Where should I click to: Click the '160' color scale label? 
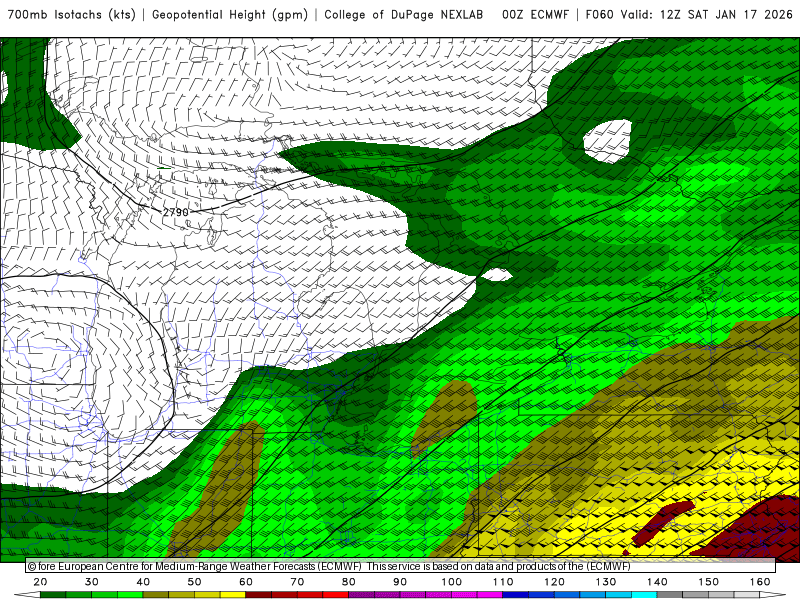tap(760, 582)
